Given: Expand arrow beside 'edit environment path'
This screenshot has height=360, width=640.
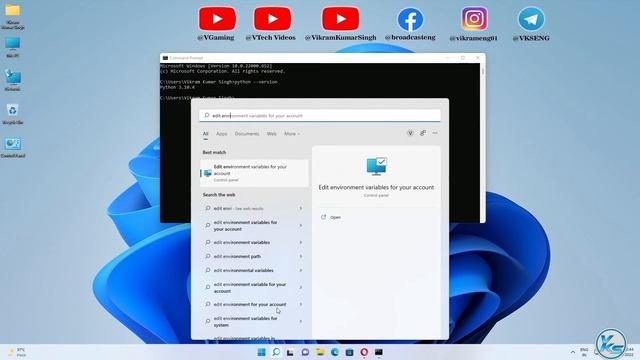Looking at the screenshot, I should (301, 256).
